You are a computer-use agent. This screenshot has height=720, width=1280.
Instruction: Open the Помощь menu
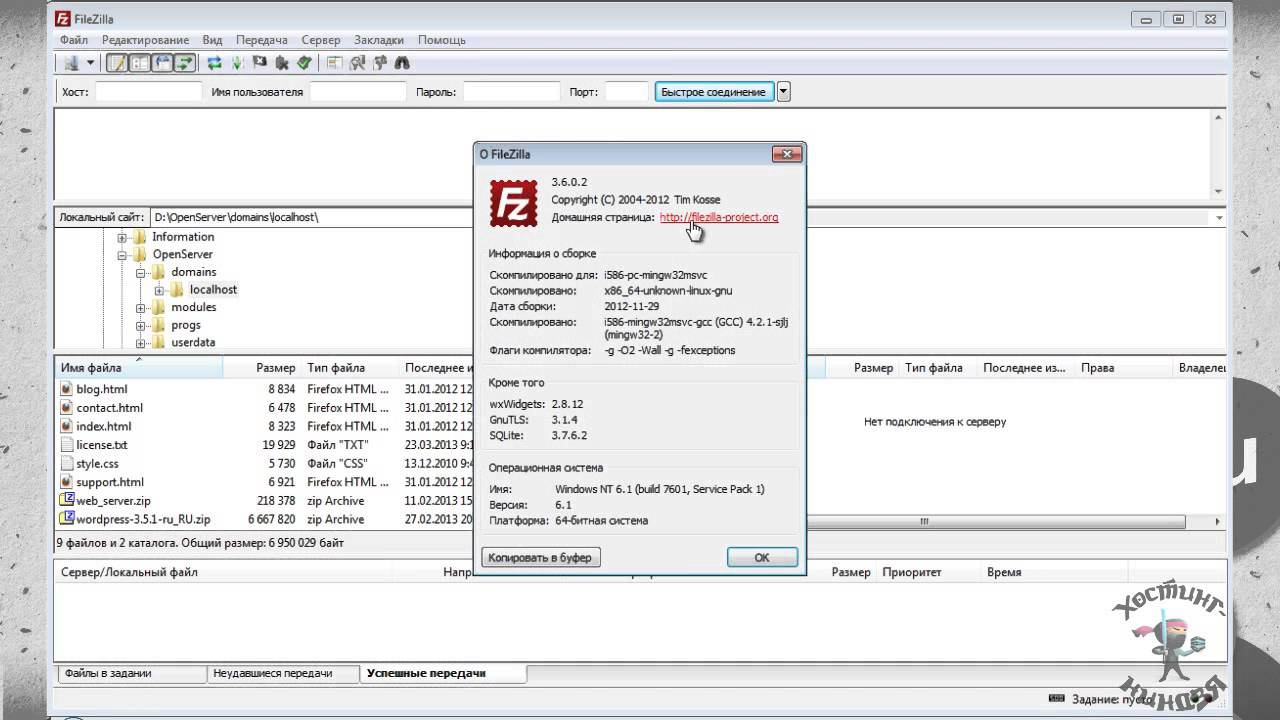441,40
